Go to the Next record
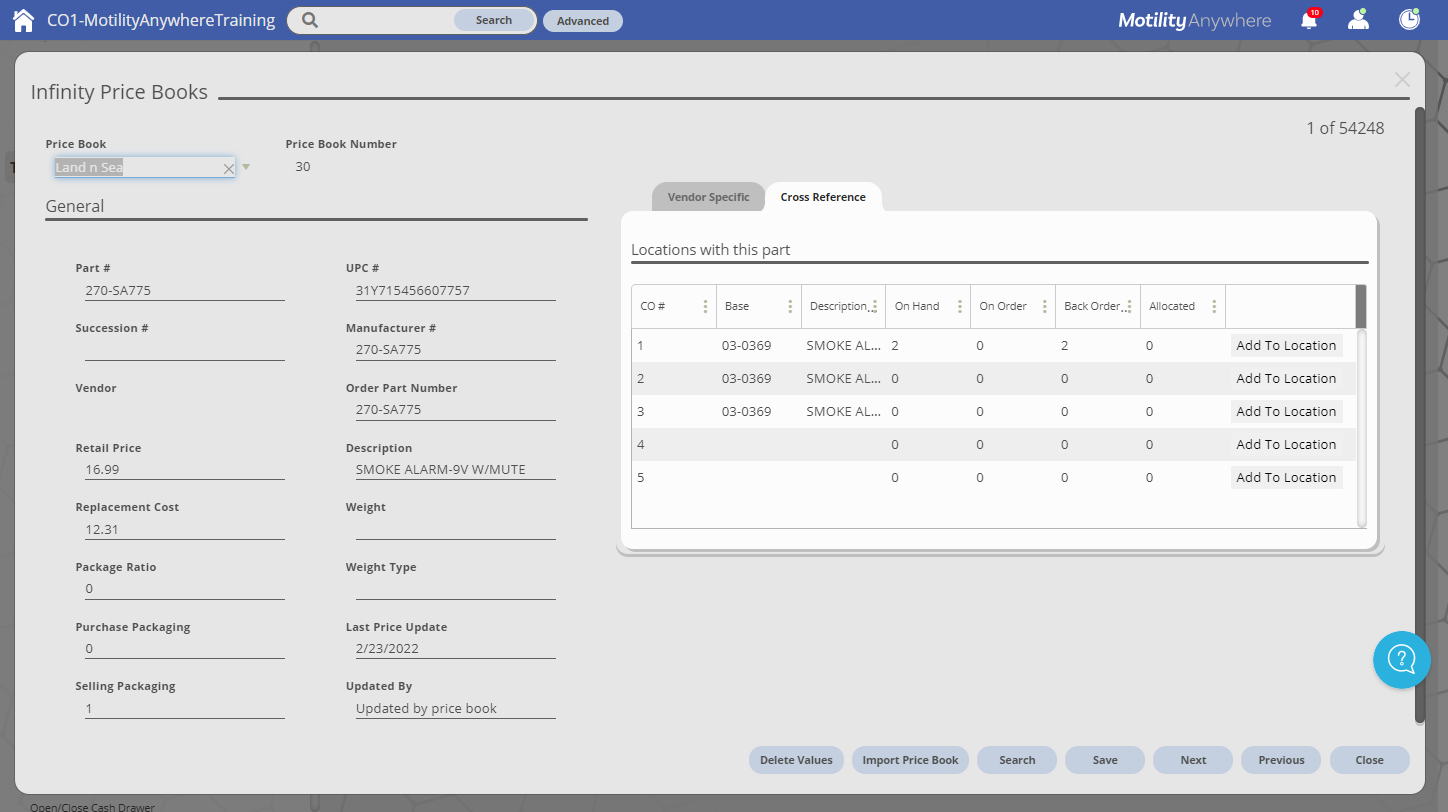Screen dimensions: 1448x812 pos(1193,760)
